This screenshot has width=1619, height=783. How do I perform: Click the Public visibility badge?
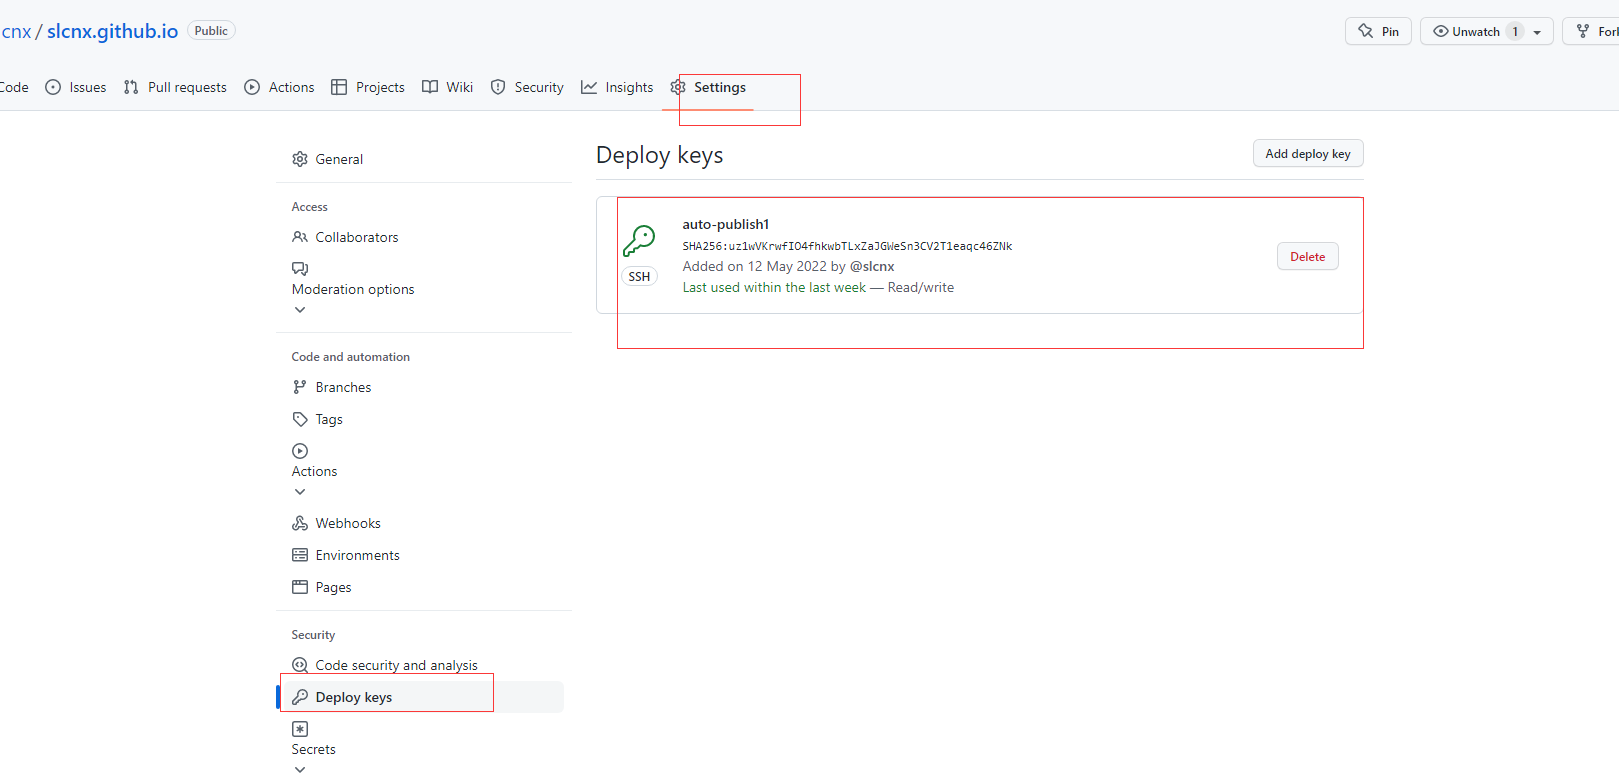211,31
